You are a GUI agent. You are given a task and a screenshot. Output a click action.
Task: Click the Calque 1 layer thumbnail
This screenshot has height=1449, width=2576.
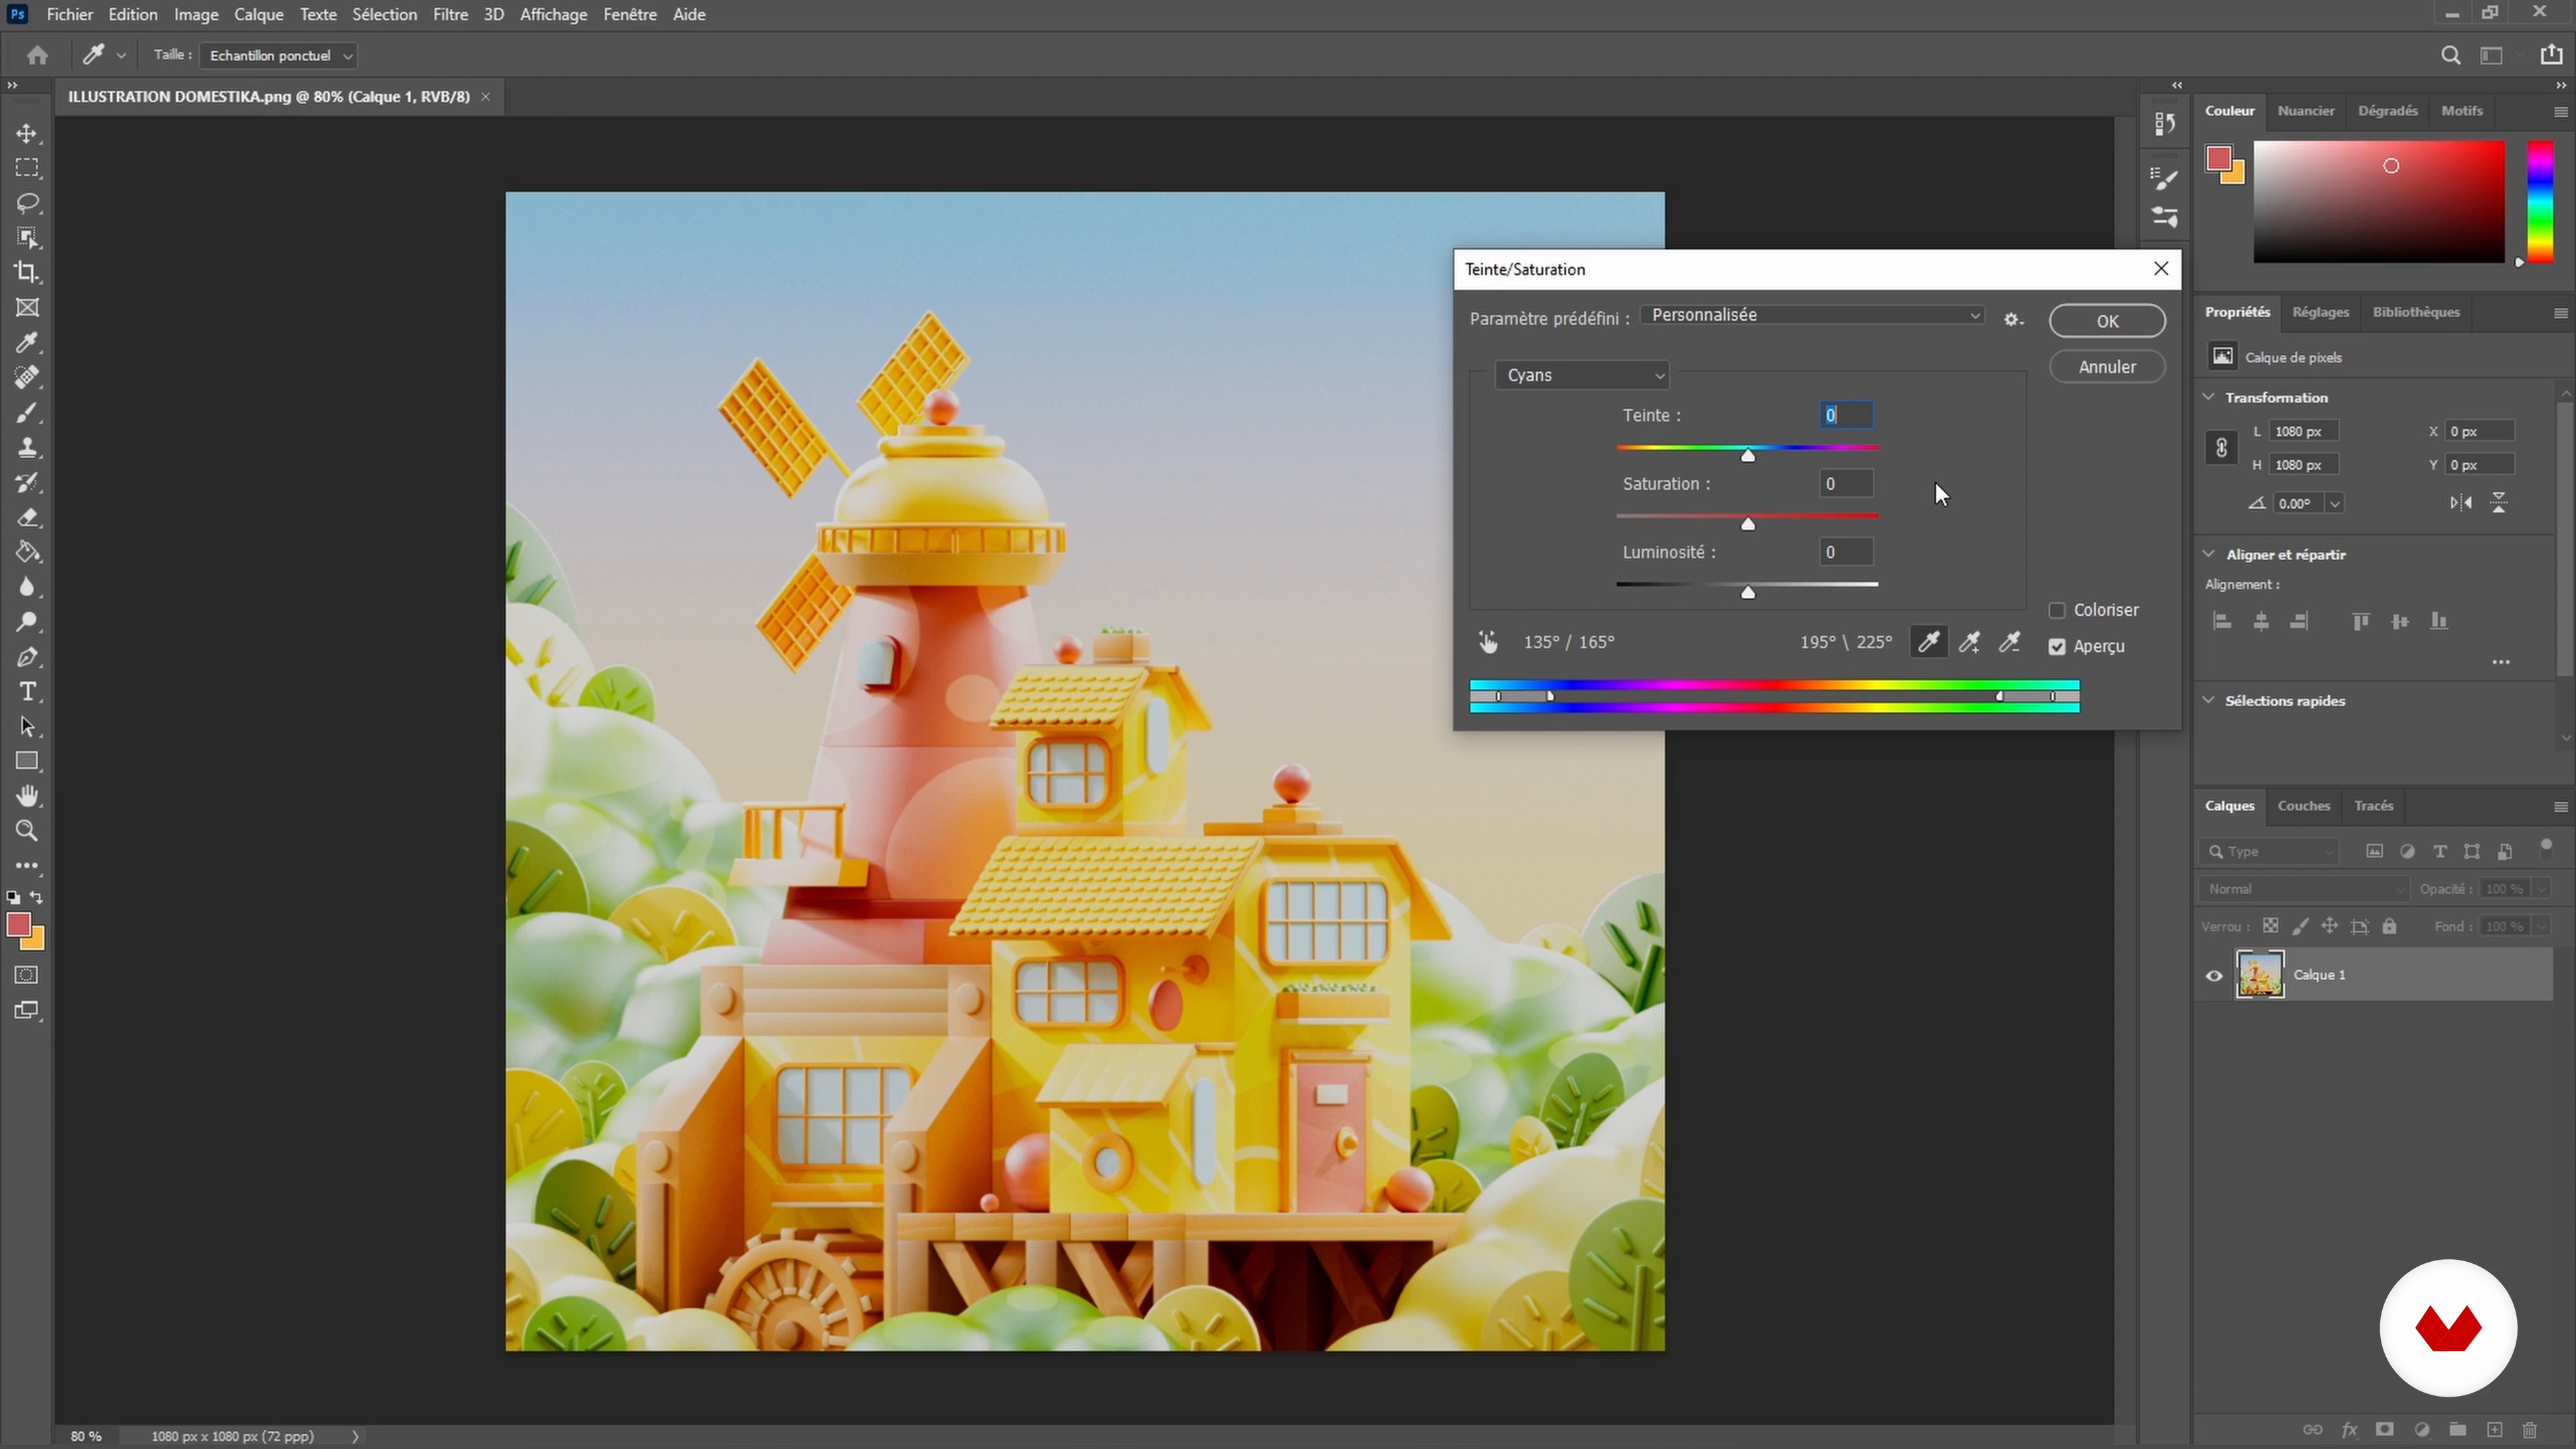[x=2260, y=975]
